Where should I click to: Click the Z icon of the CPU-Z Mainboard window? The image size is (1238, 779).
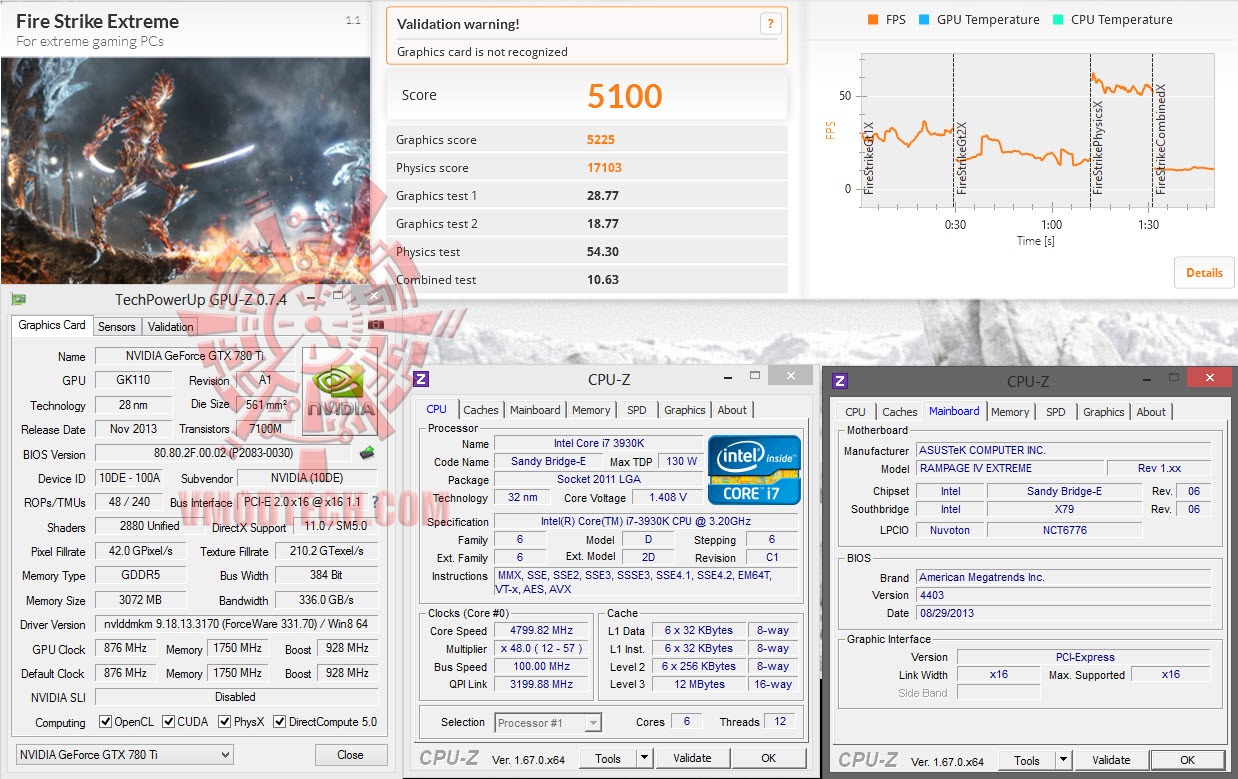pyautogui.click(x=840, y=380)
